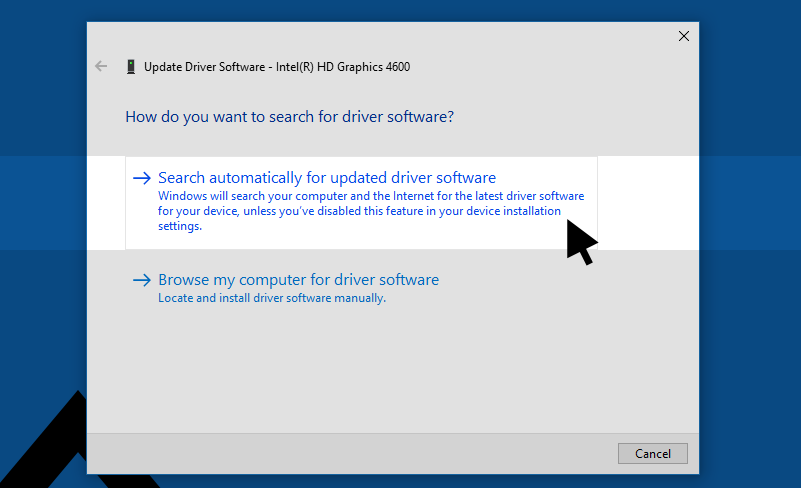Image resolution: width=801 pixels, height=488 pixels.
Task: Click the arrow icon beside Search automatically
Action: click(142, 178)
